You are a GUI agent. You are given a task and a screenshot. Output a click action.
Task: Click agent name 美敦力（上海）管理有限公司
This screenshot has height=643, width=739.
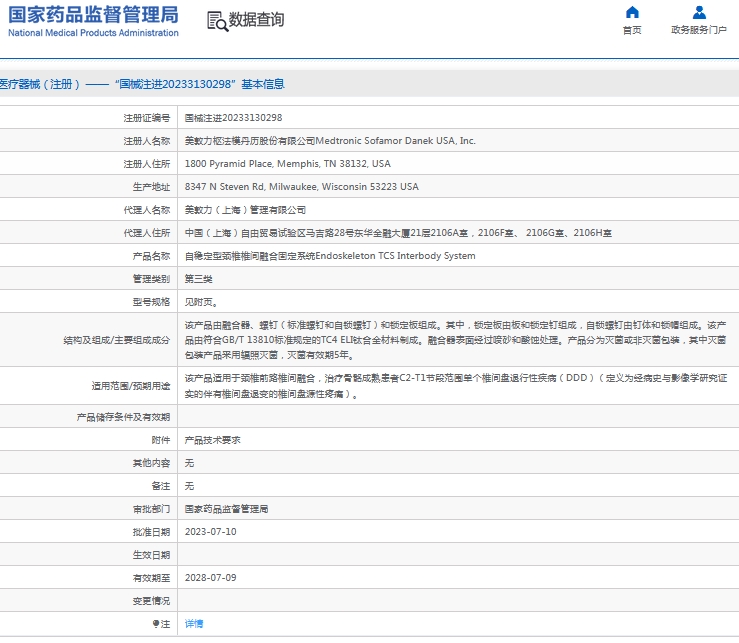click(x=245, y=210)
